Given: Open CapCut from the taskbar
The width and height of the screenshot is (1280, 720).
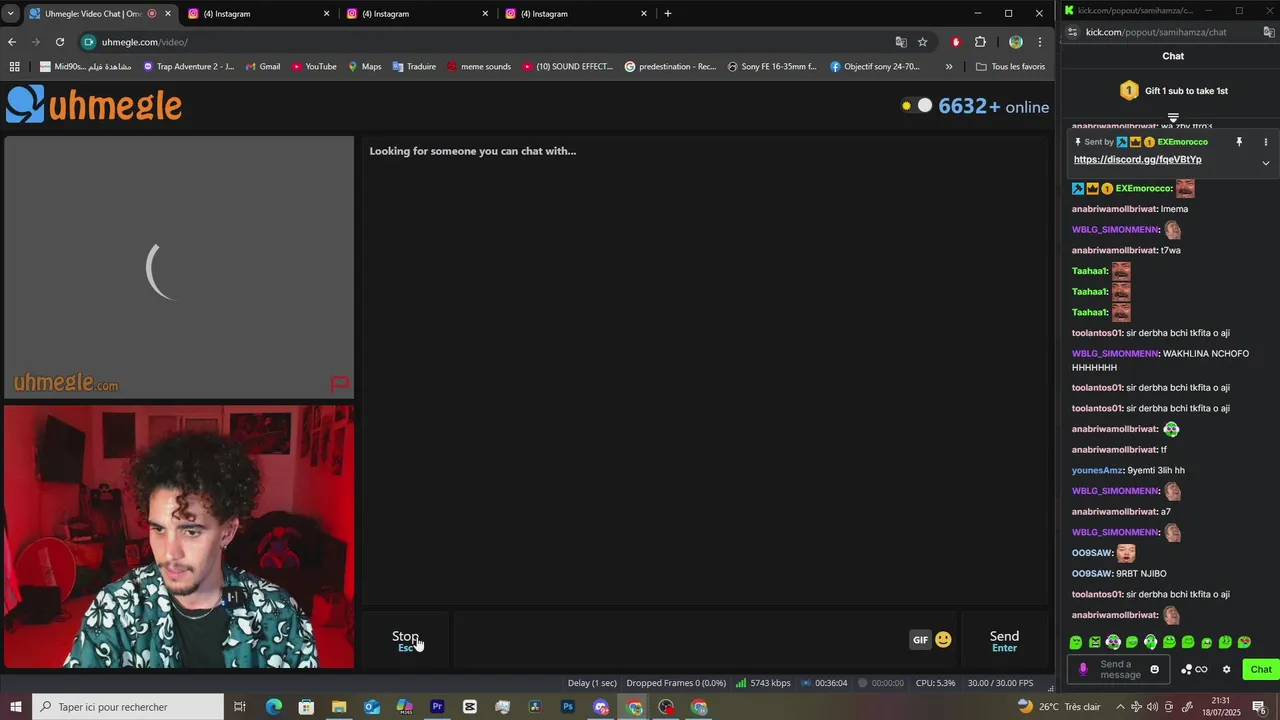Looking at the screenshot, I should [x=470, y=707].
